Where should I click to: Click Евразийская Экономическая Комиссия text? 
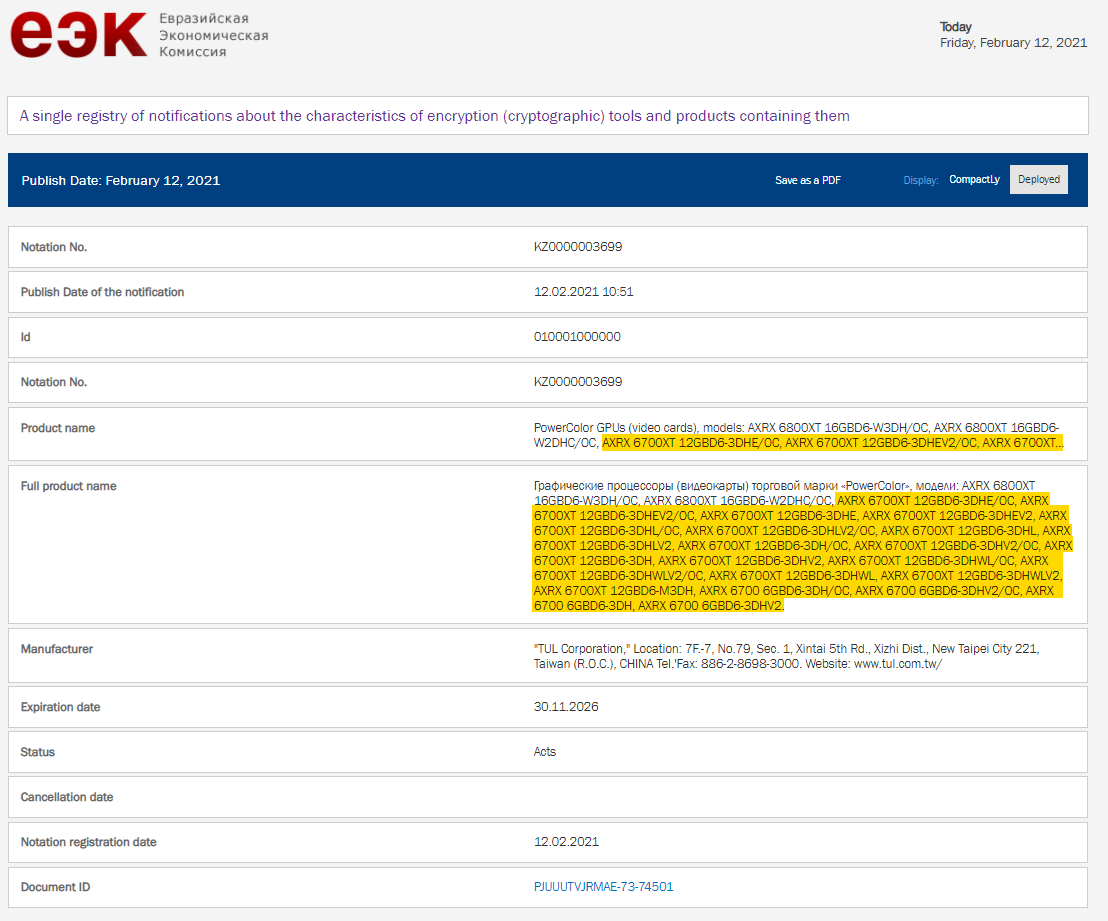point(213,35)
